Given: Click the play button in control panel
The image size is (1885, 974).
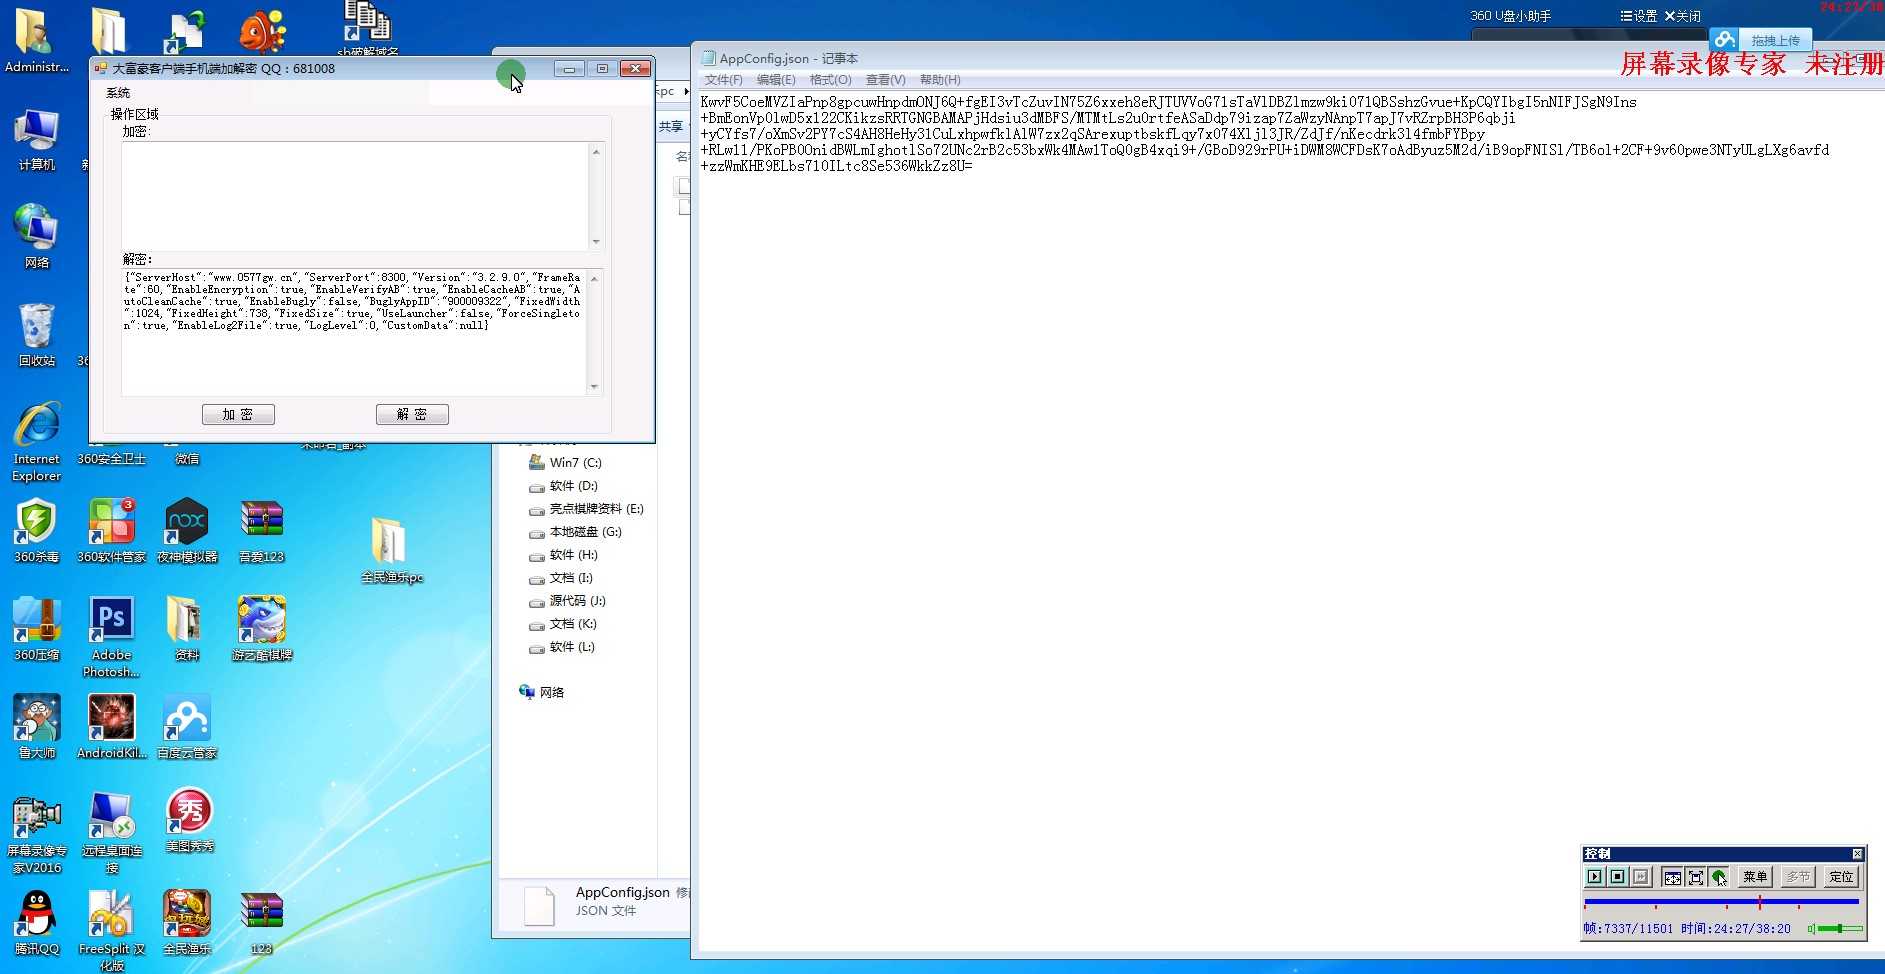Looking at the screenshot, I should [1594, 877].
